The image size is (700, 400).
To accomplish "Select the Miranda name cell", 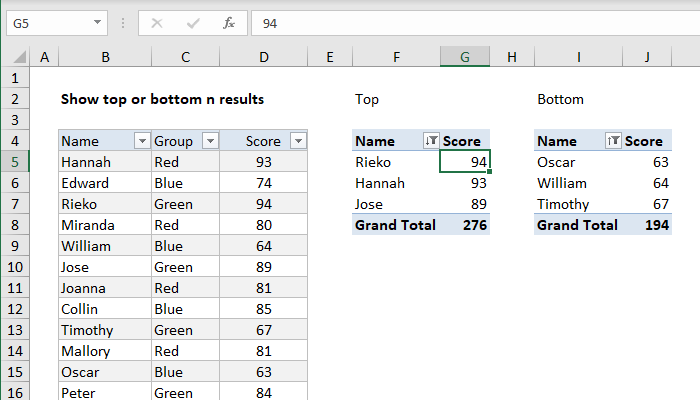I will pyautogui.click(x=105, y=225).
